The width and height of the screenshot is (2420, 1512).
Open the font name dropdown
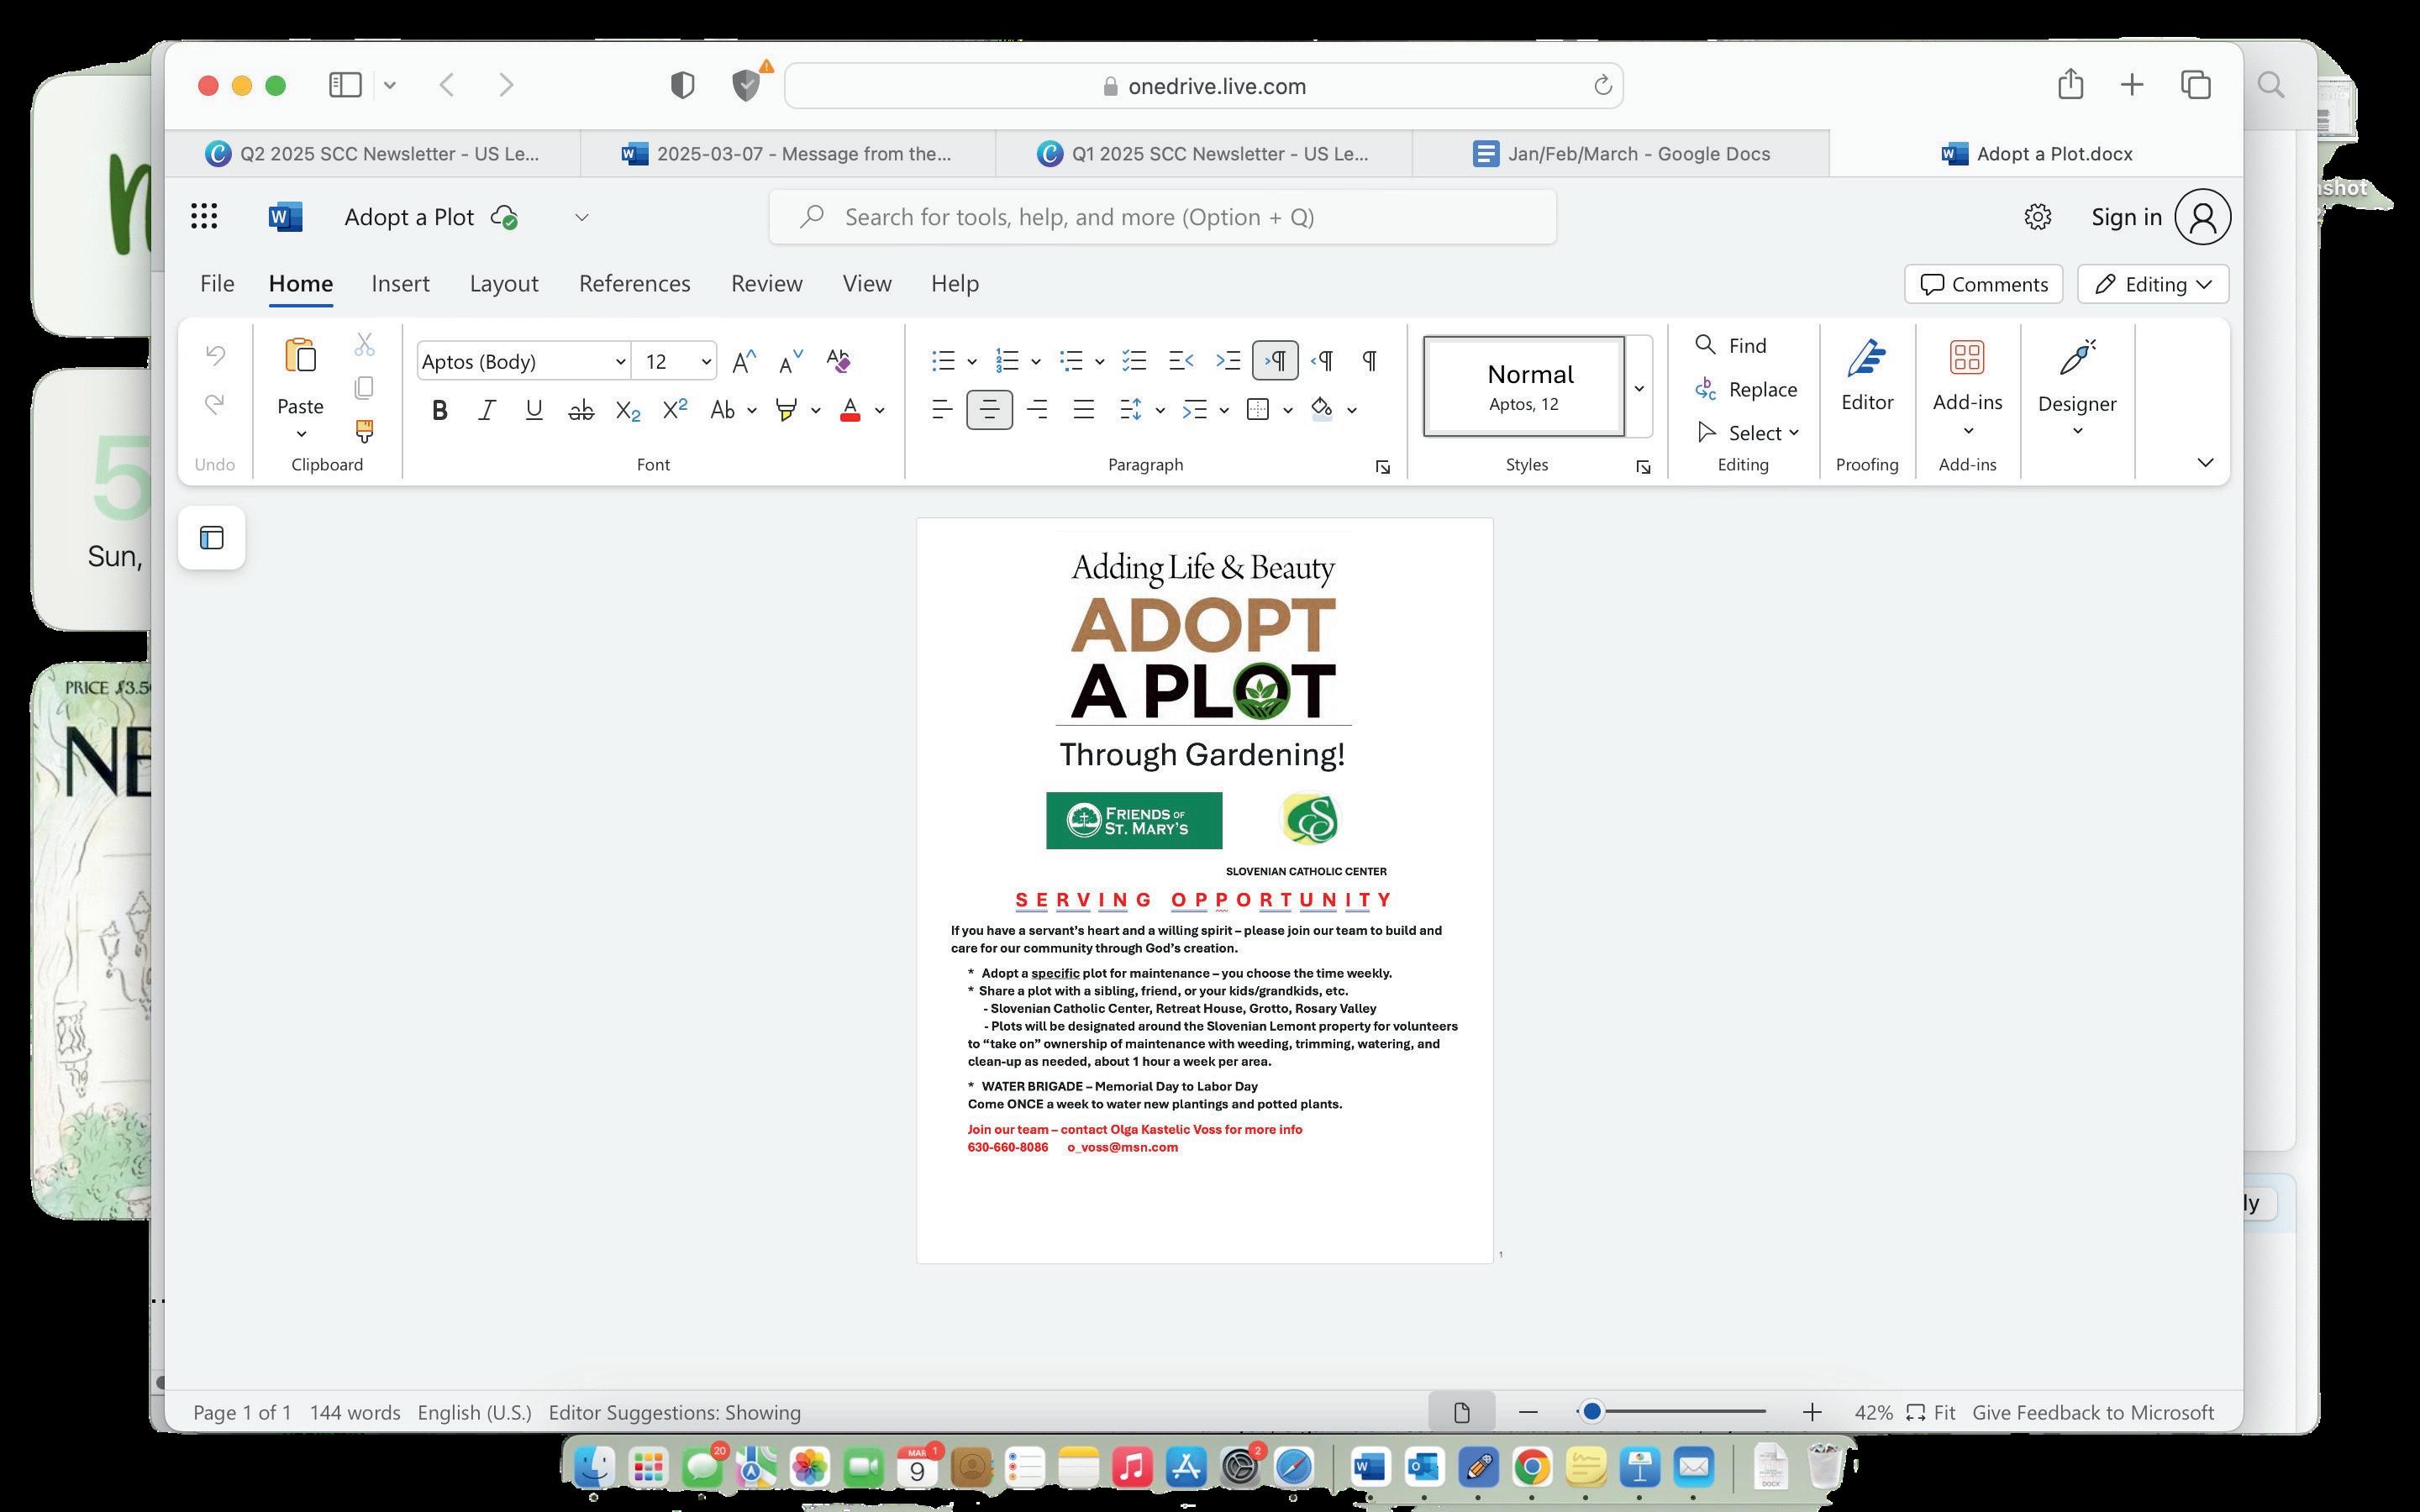coord(620,362)
